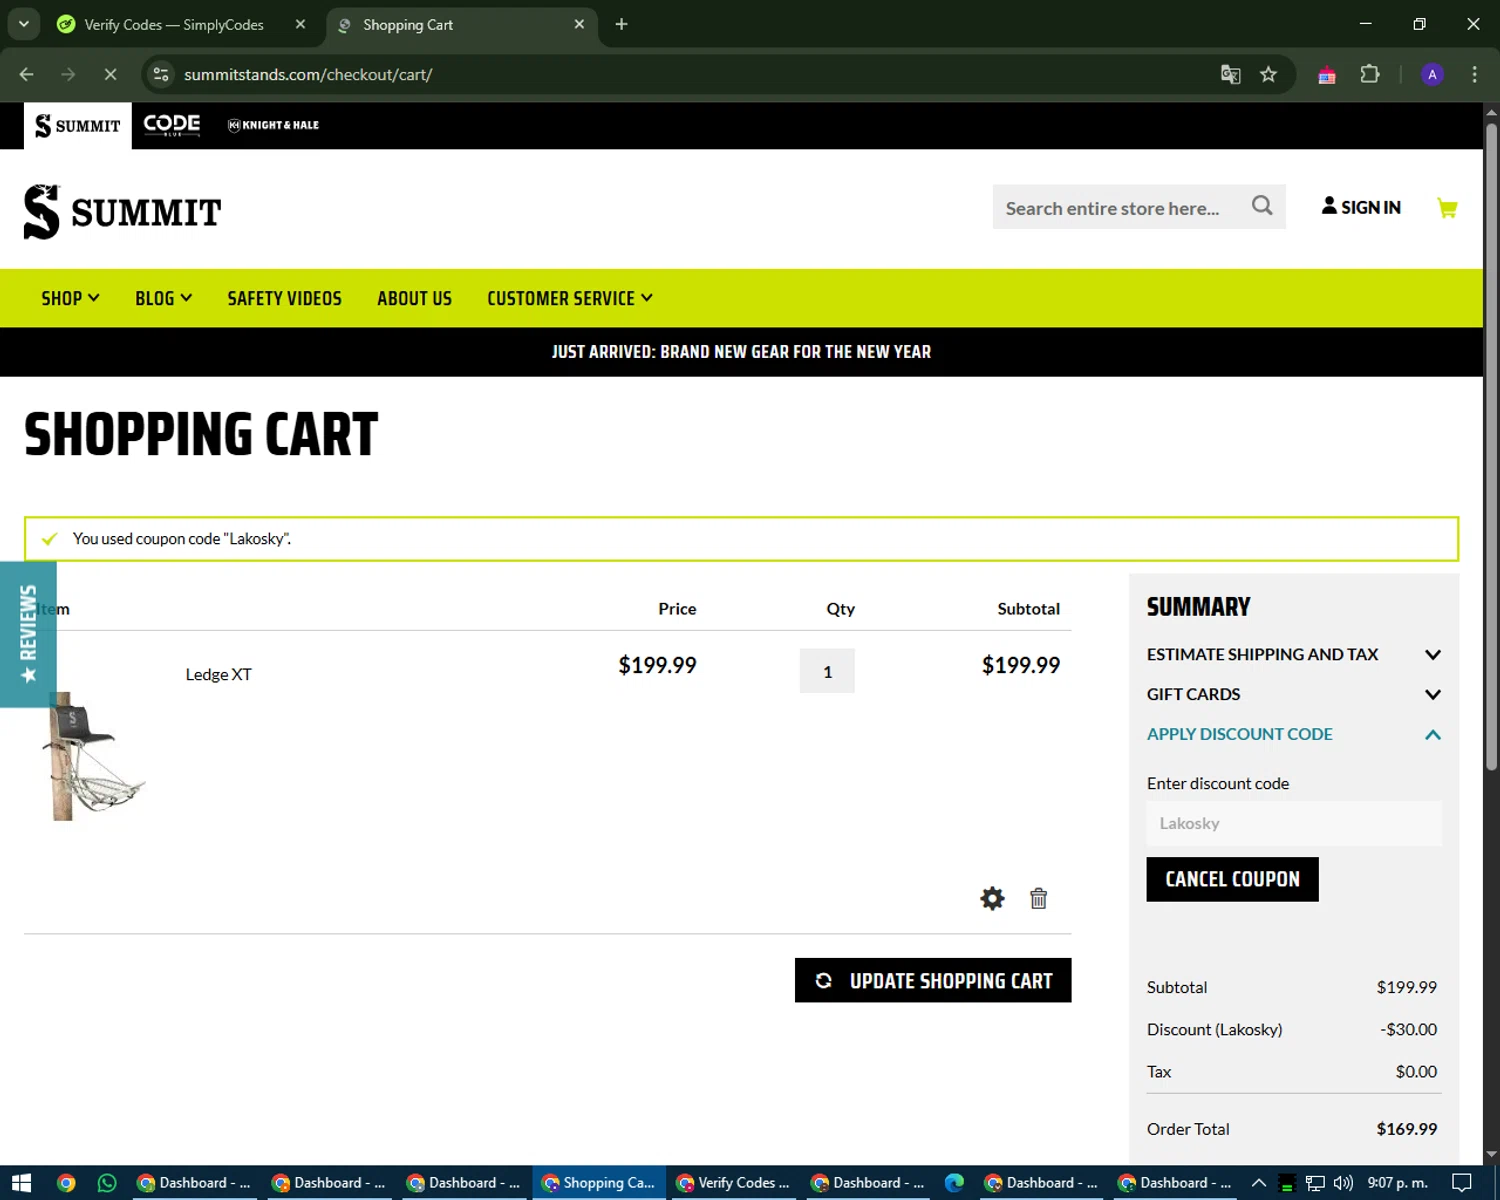The image size is (1500, 1200).
Task: Open the tab search dropdown in Chrome
Action: coord(23,24)
